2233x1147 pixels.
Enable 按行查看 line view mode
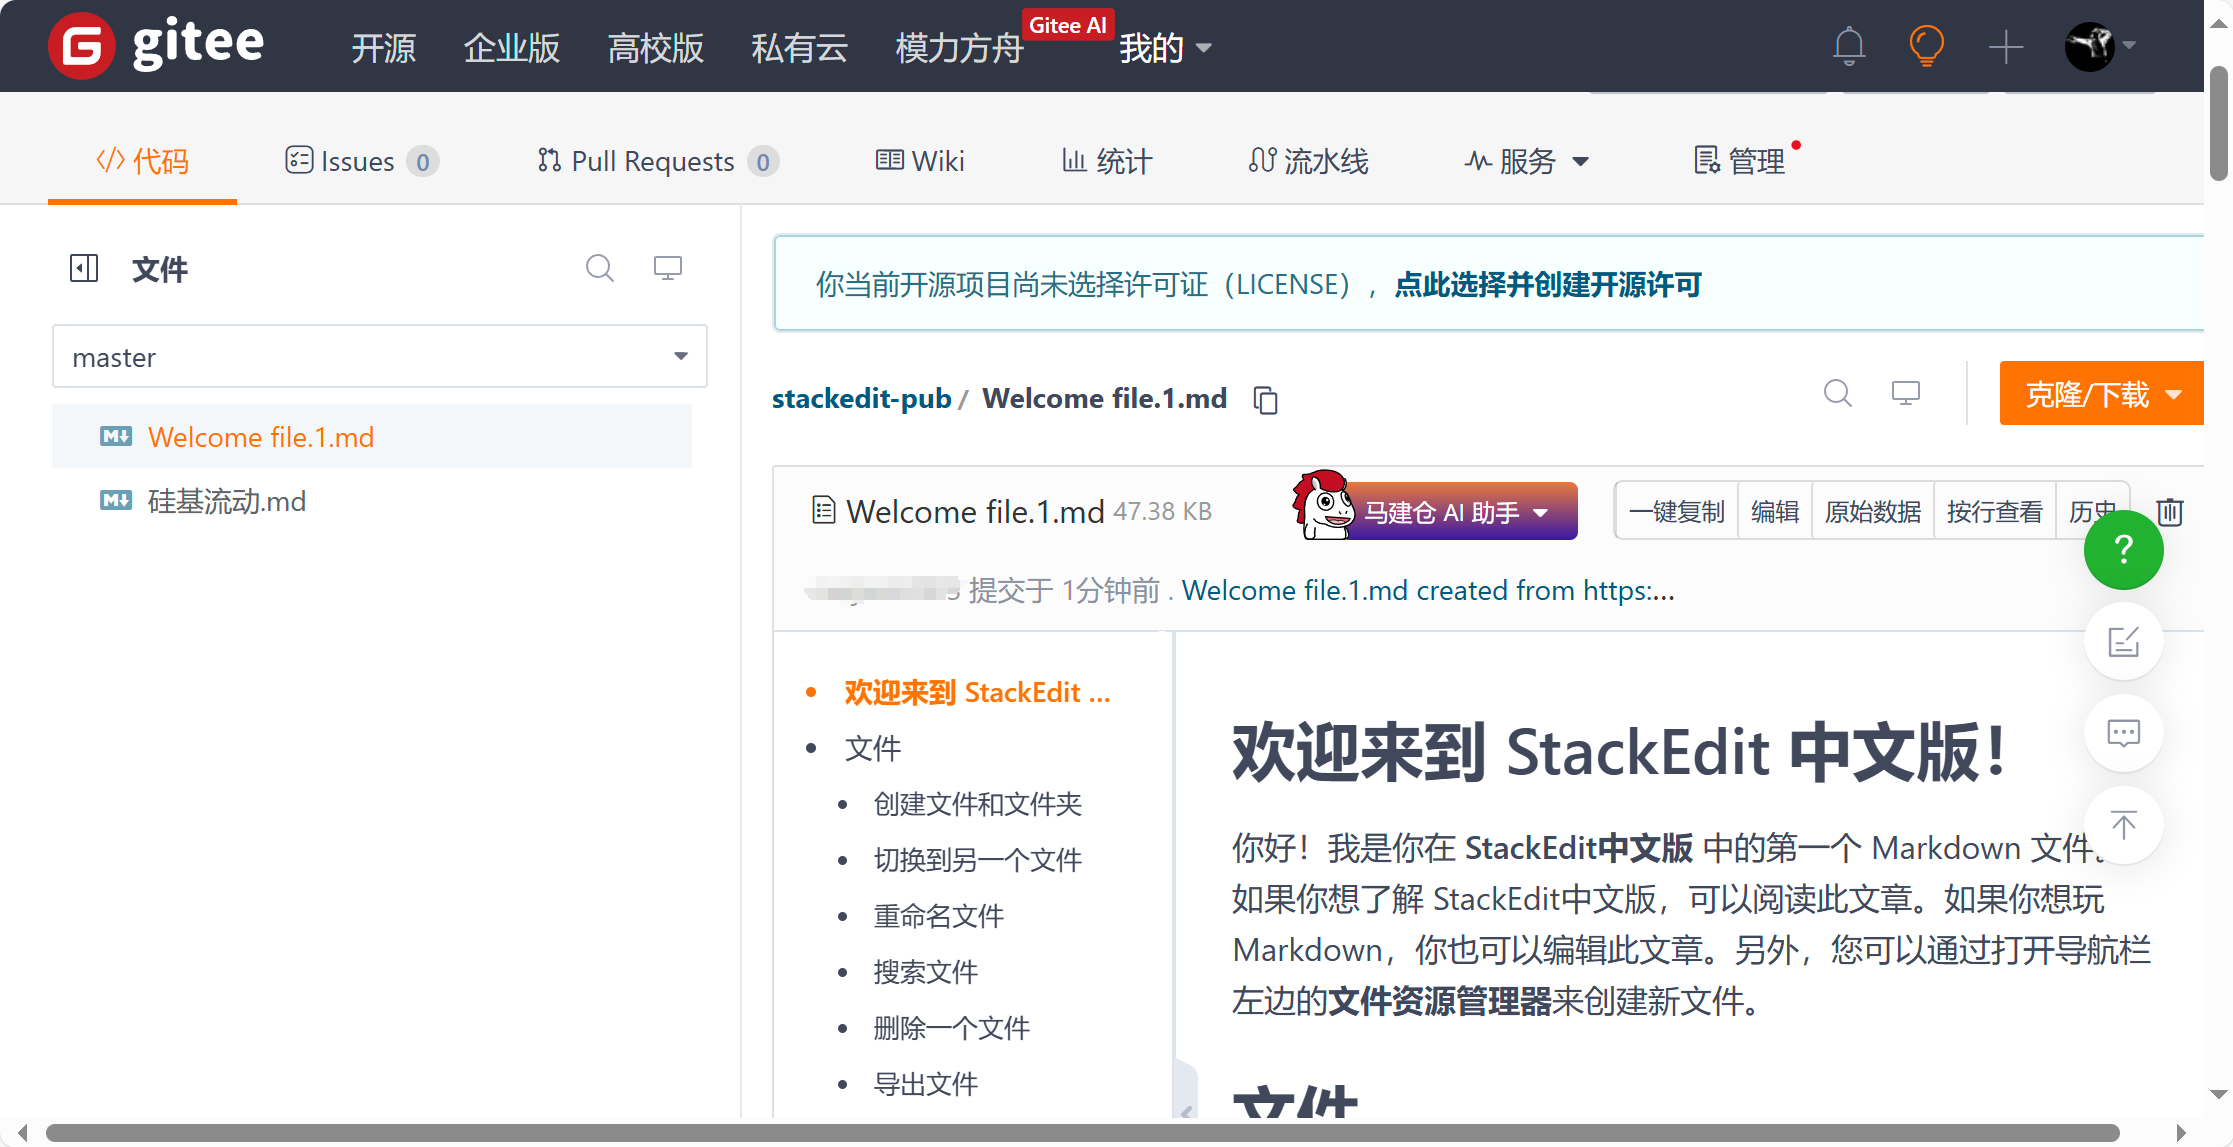click(1994, 511)
